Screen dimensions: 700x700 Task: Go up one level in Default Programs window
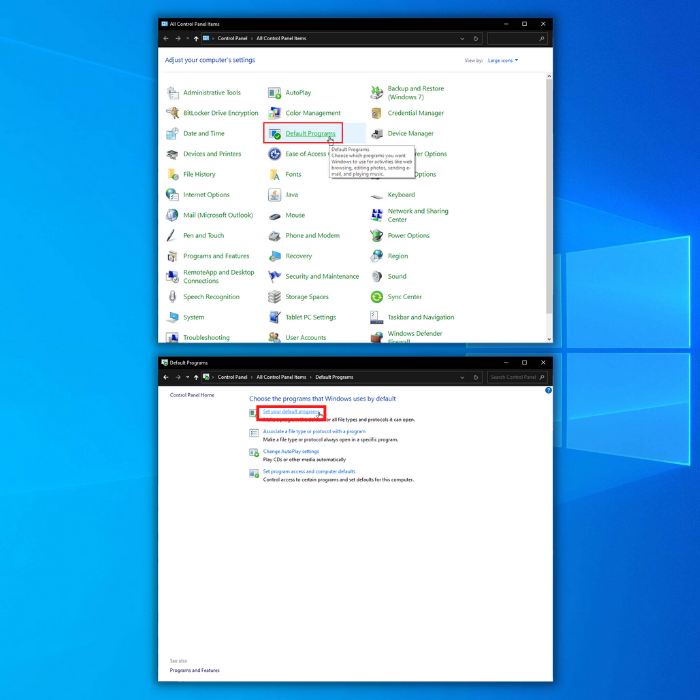(196, 378)
